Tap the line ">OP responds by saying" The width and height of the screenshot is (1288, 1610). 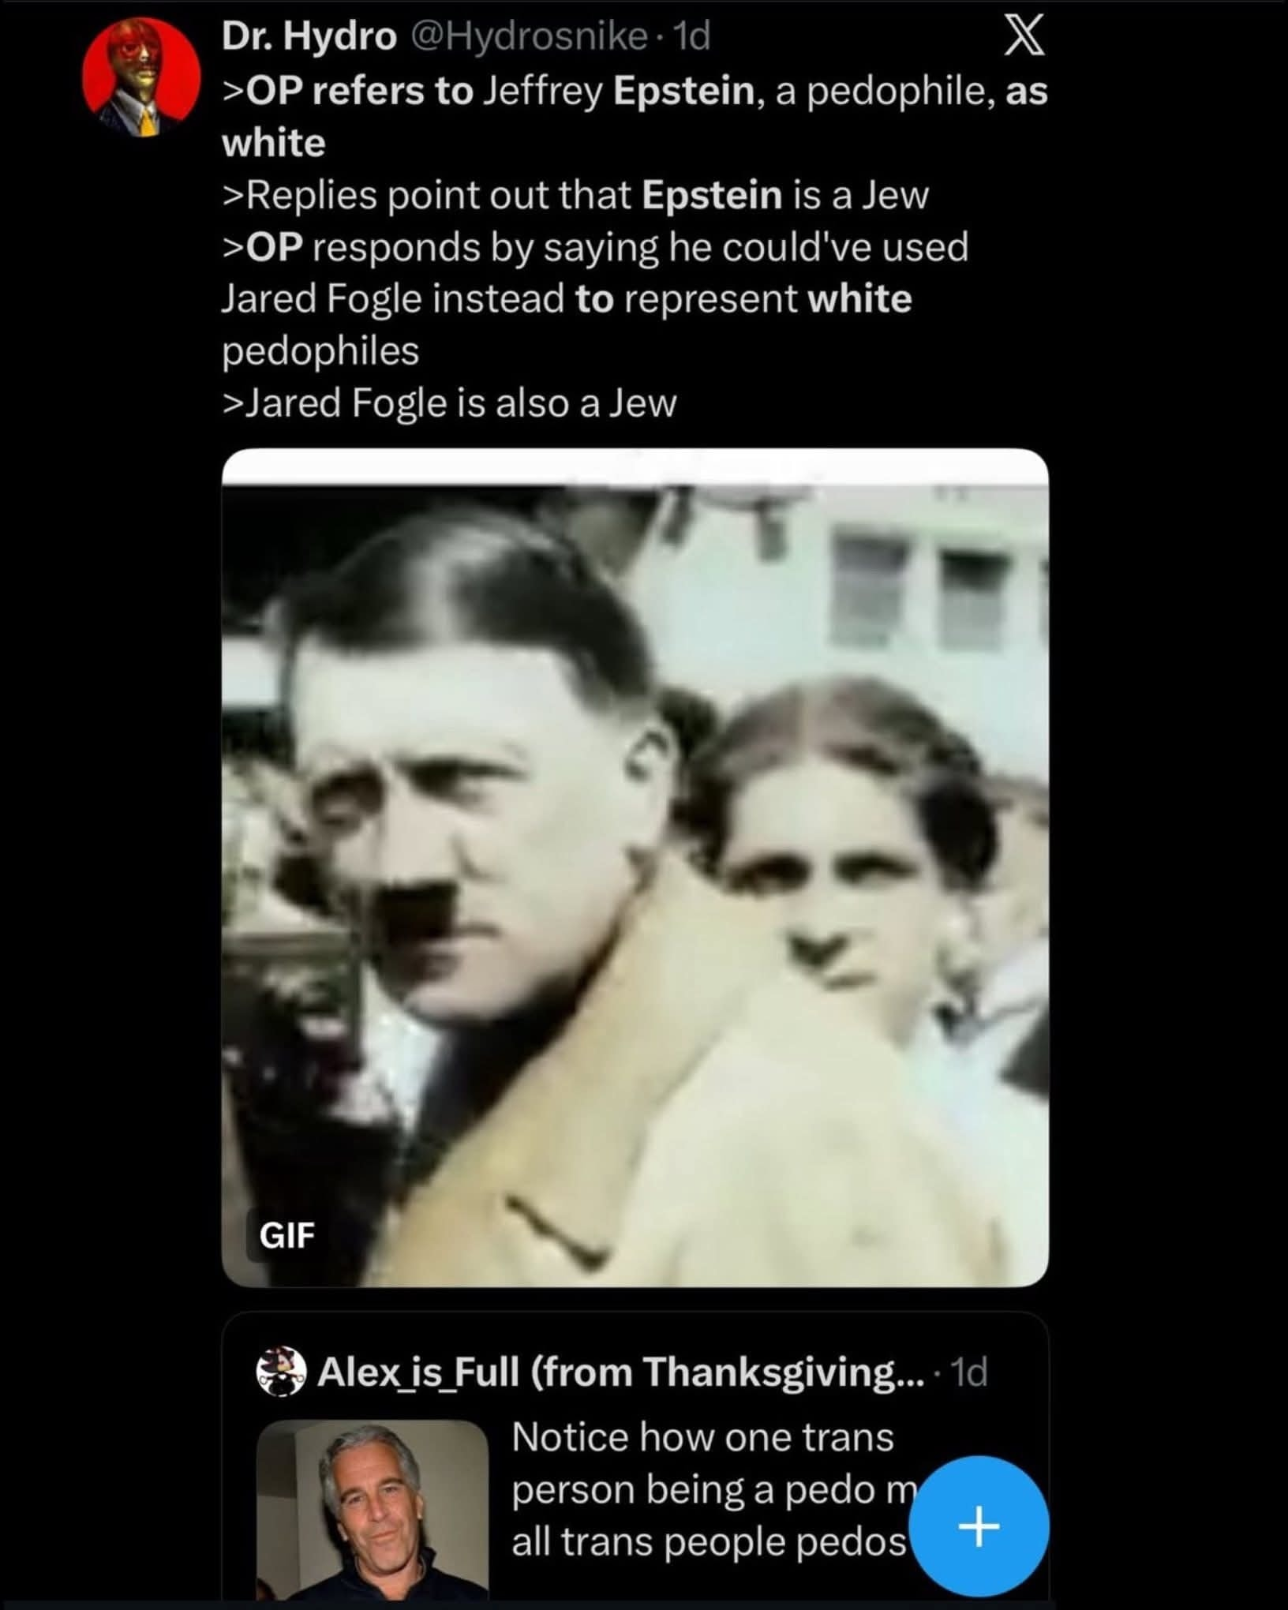coord(595,247)
